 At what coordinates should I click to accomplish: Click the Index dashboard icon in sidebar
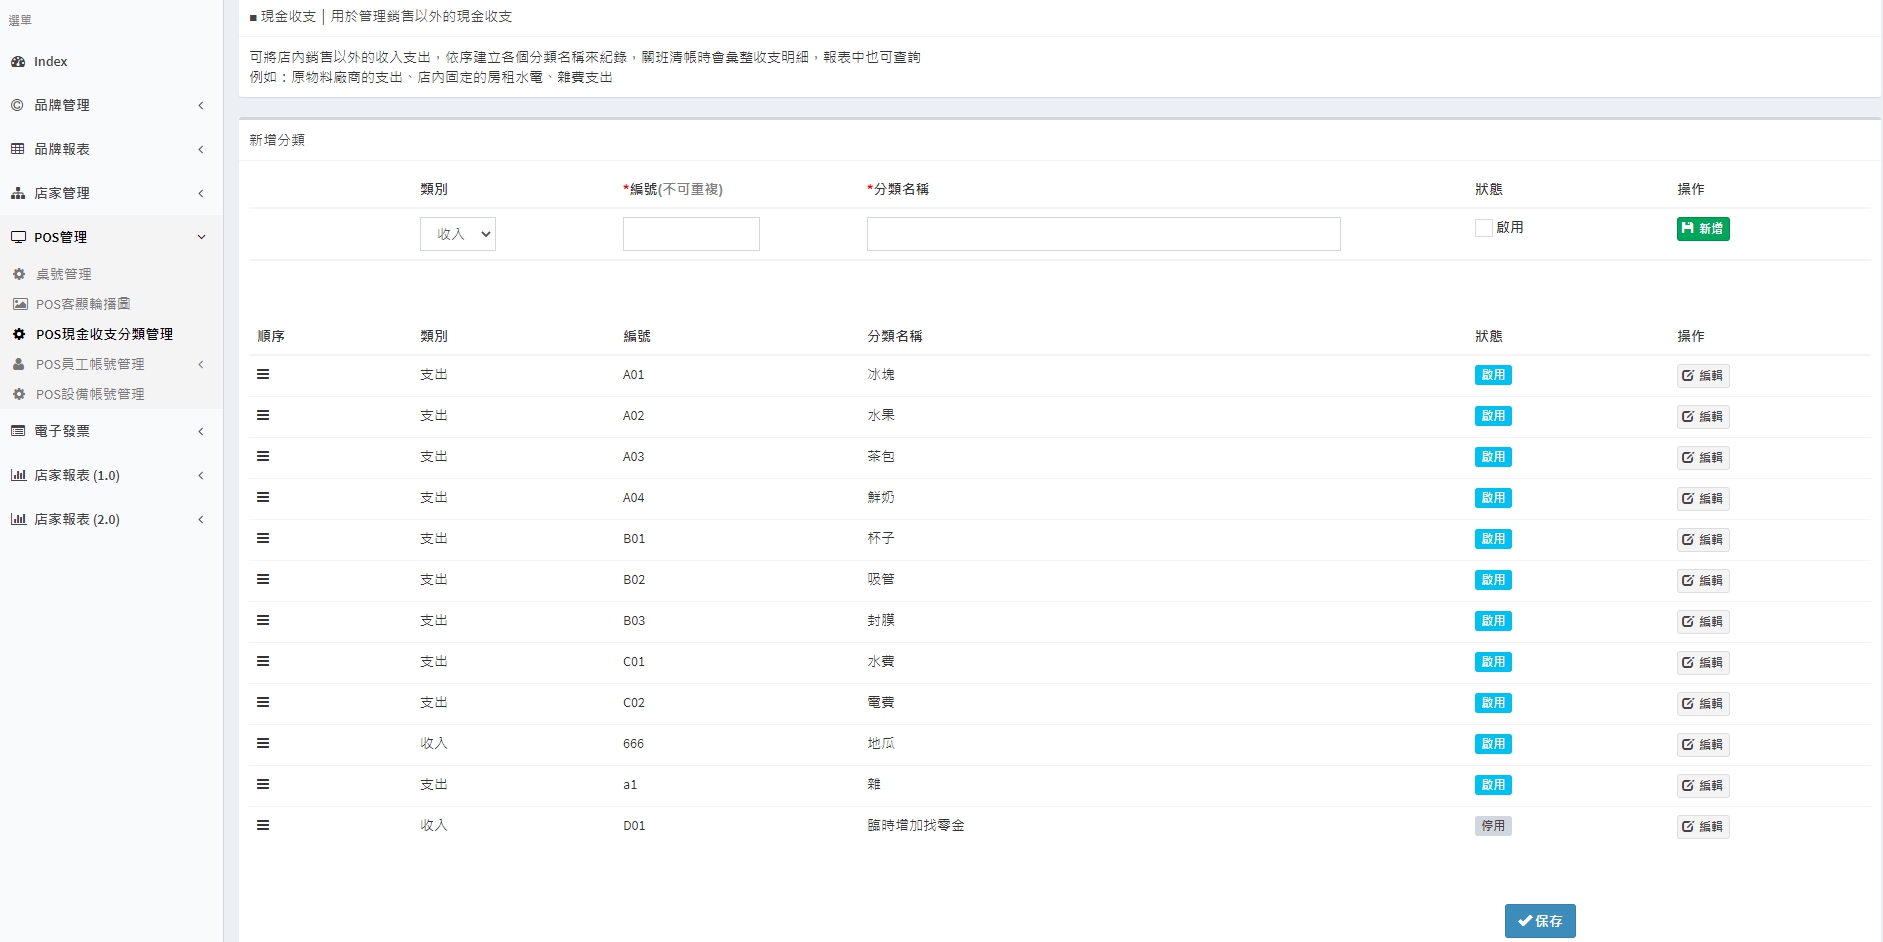18,61
